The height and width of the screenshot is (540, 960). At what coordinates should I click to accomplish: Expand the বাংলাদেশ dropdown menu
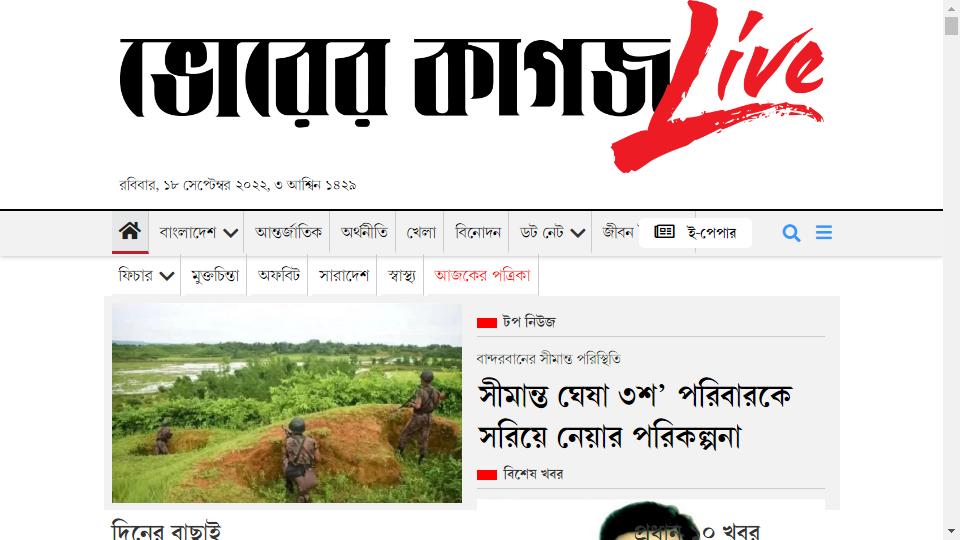[x=231, y=233]
